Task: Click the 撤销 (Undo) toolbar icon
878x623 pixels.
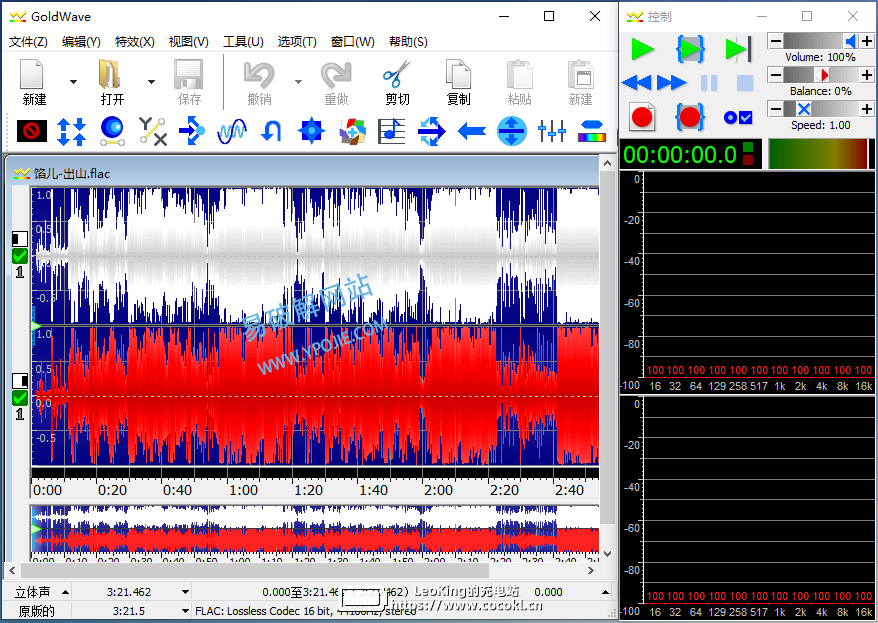Action: (x=259, y=75)
